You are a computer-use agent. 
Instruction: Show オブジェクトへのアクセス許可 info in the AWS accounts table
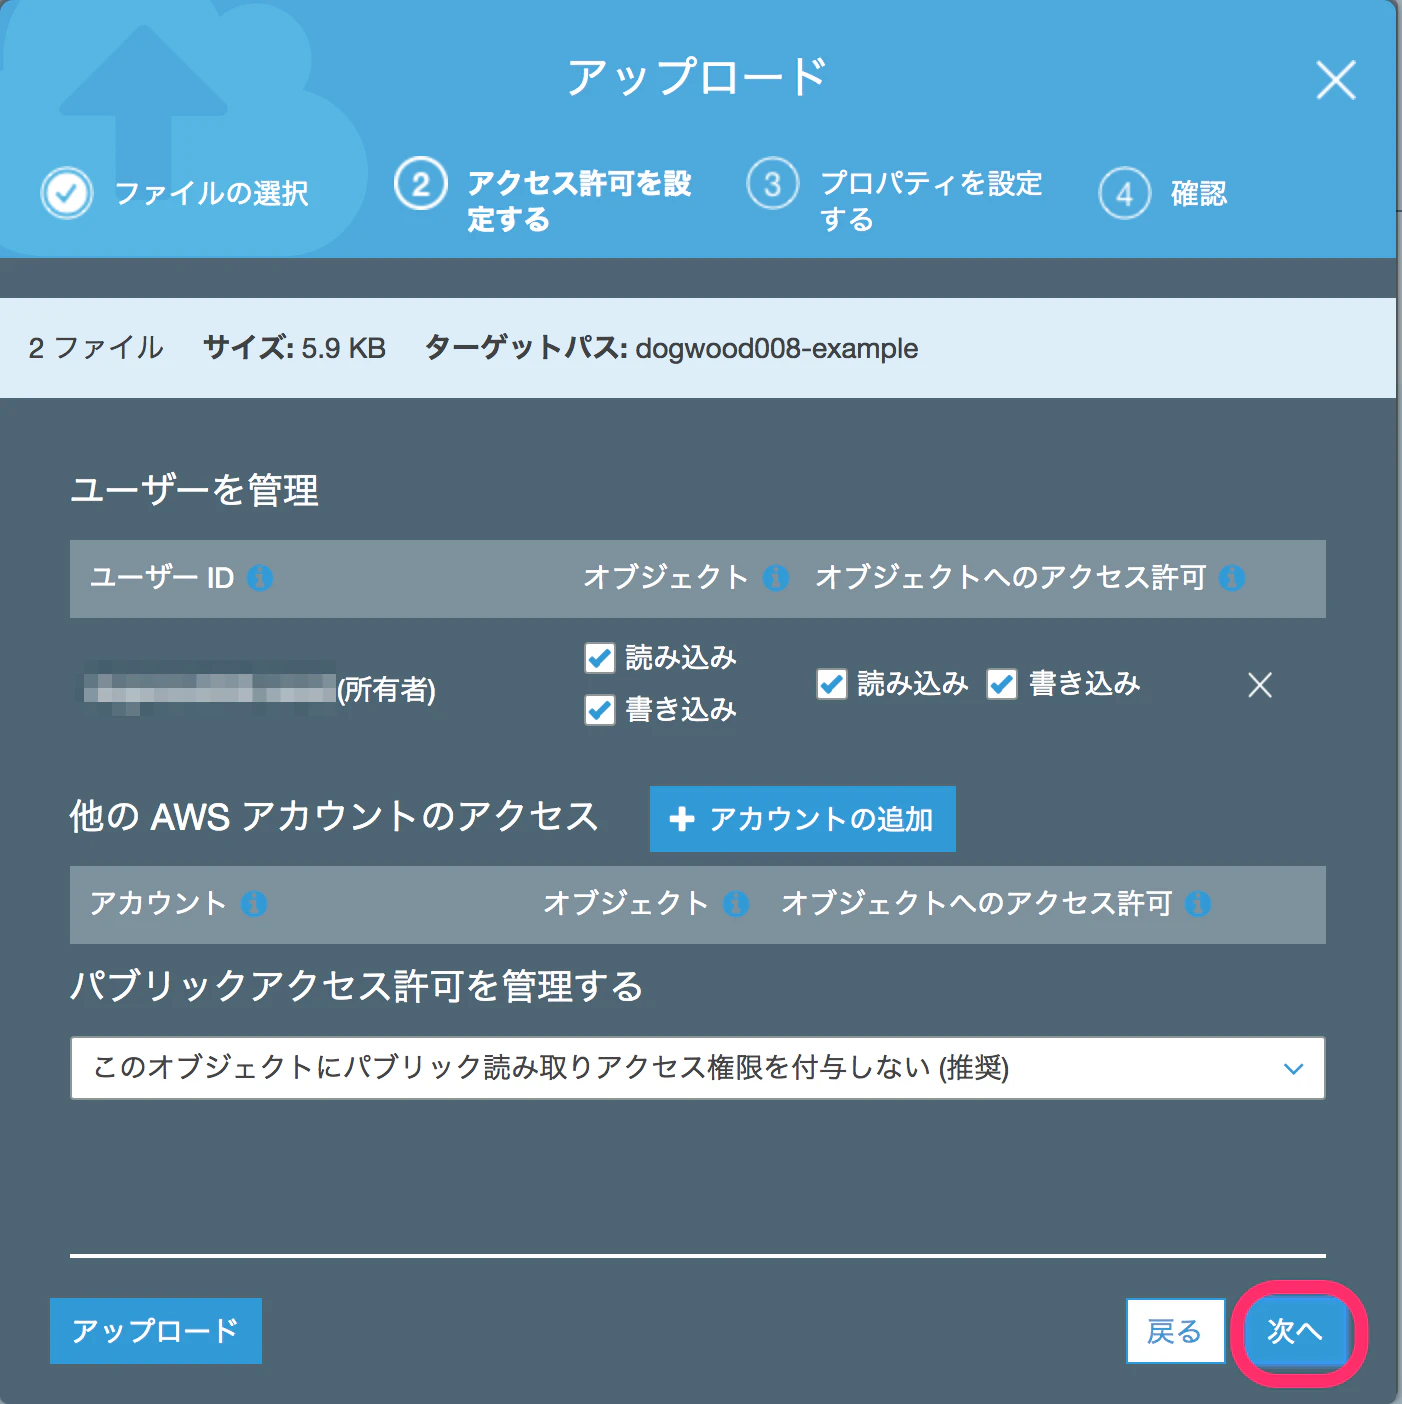pyautogui.click(x=1198, y=904)
